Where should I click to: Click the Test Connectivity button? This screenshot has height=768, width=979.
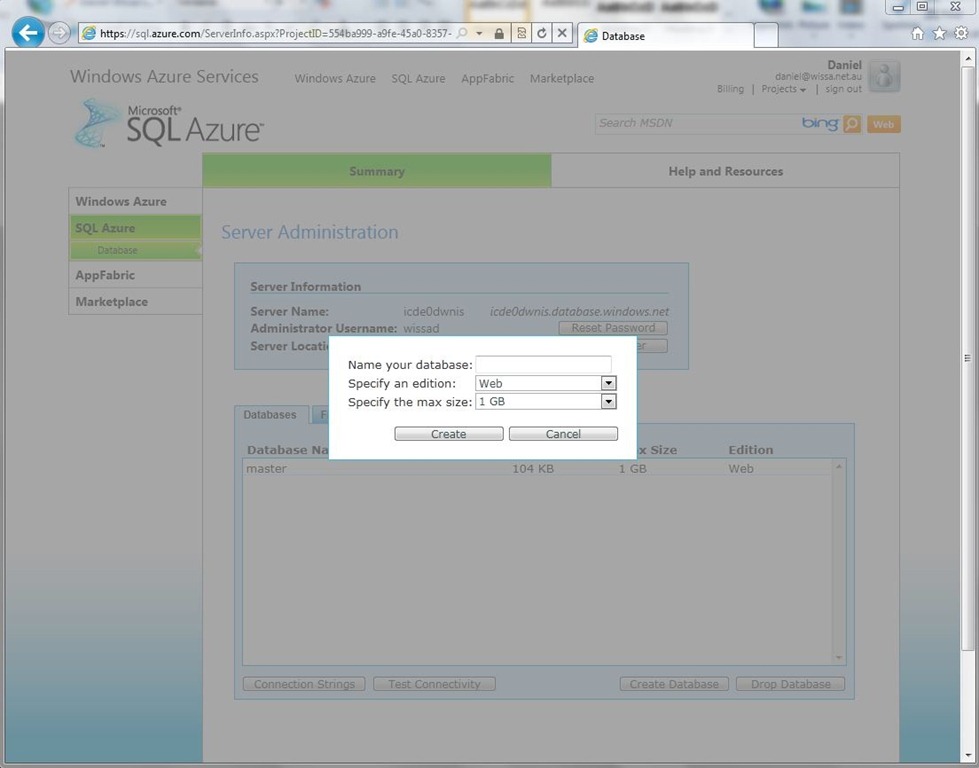(x=435, y=684)
